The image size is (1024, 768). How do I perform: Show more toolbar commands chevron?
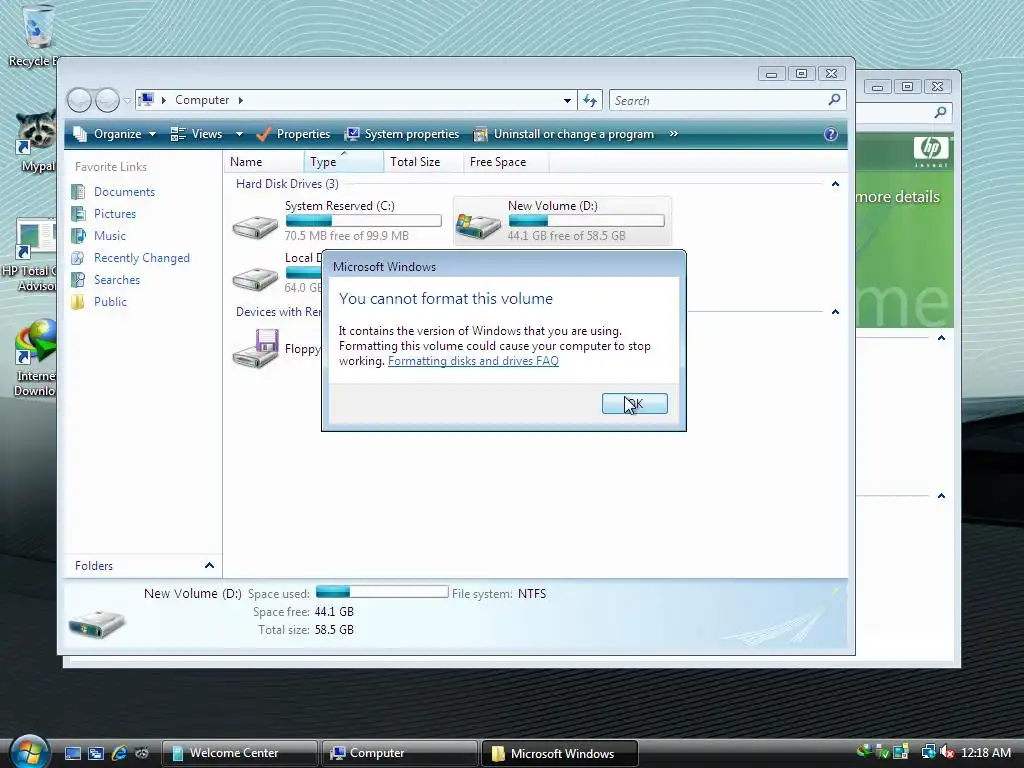click(673, 134)
